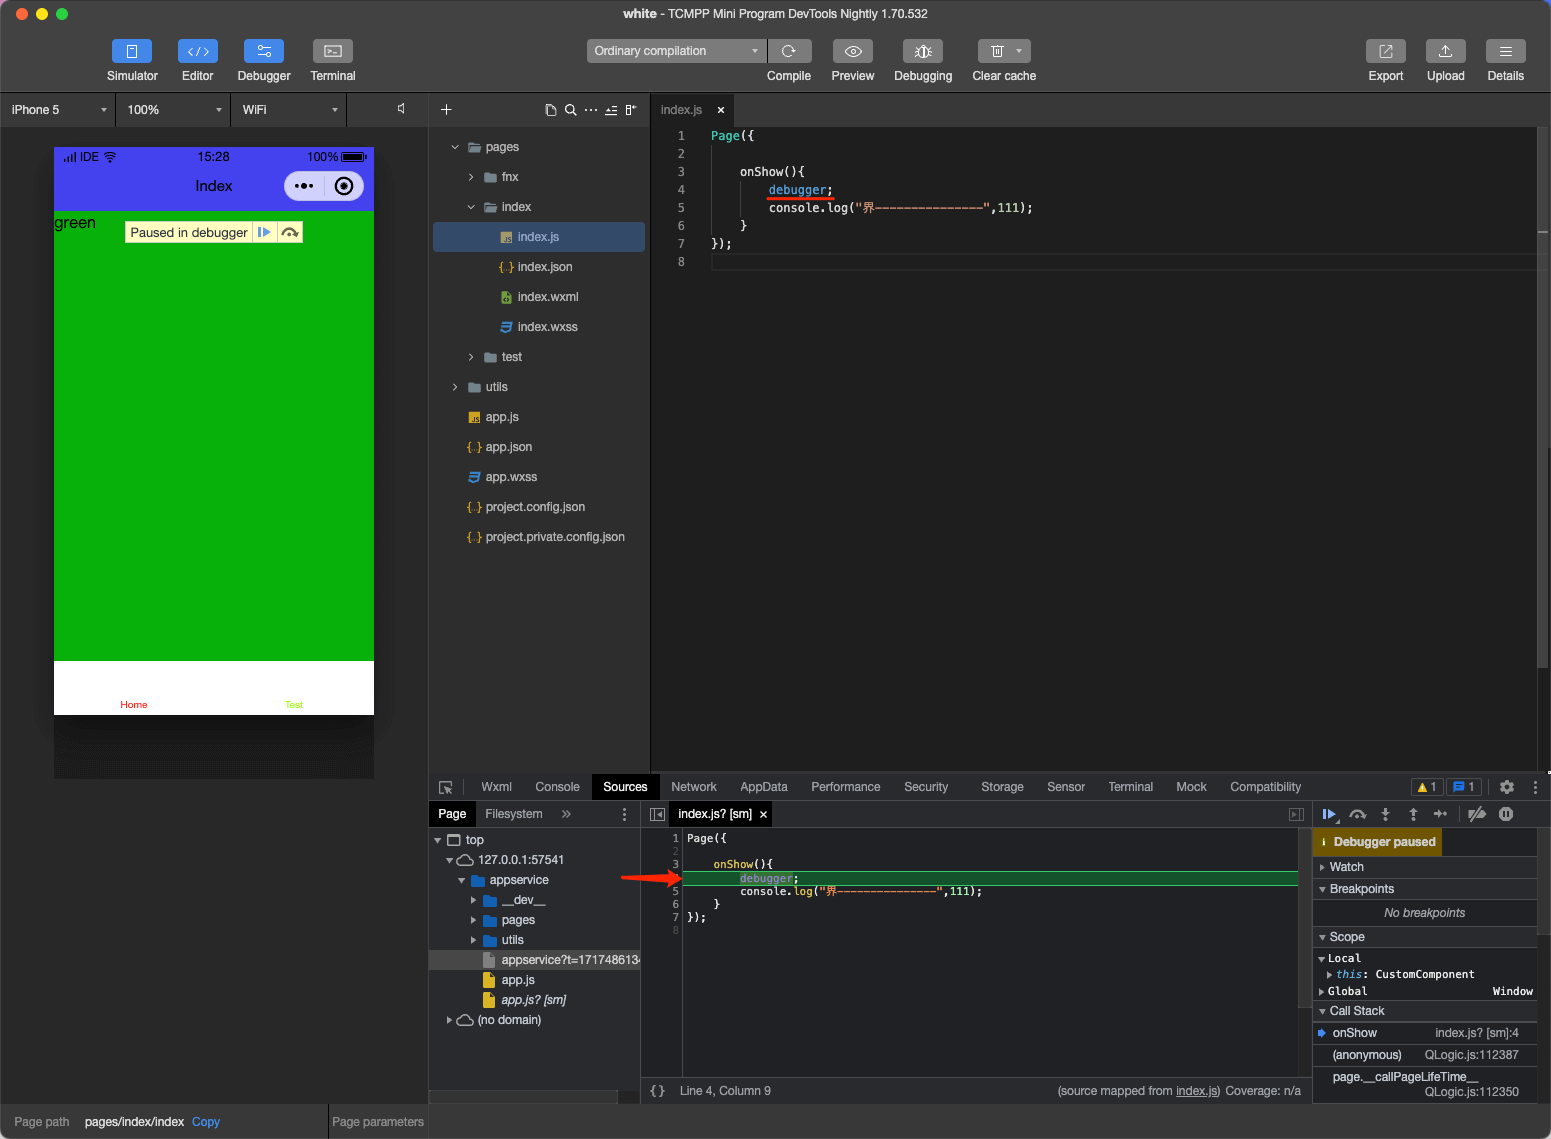This screenshot has width=1551, height=1139.
Task: Open the Details panel icon
Action: (x=1505, y=51)
